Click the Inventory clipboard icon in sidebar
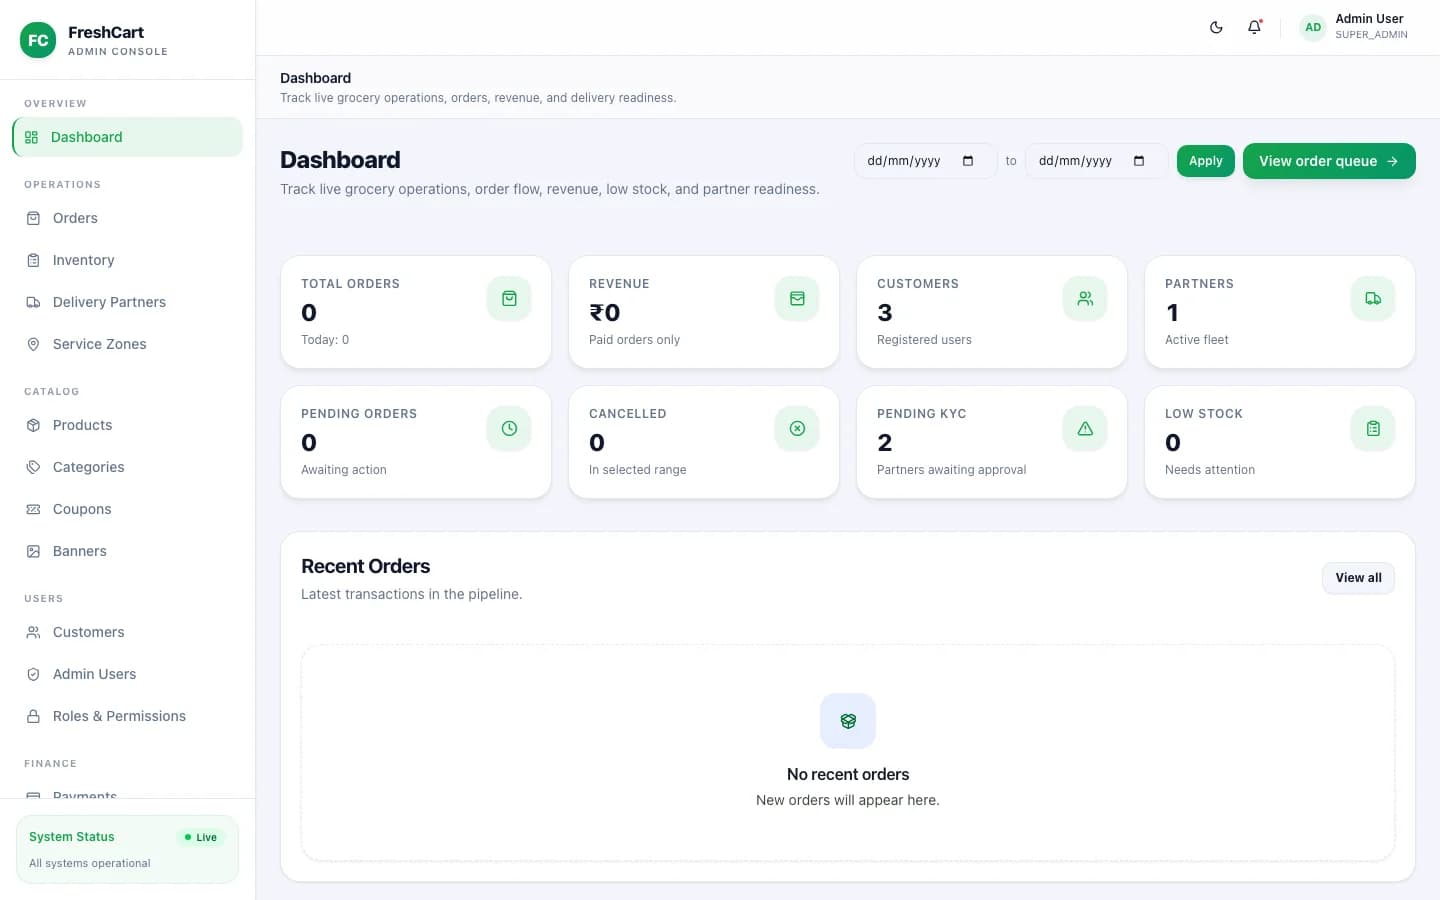The image size is (1440, 900). pyautogui.click(x=33, y=260)
